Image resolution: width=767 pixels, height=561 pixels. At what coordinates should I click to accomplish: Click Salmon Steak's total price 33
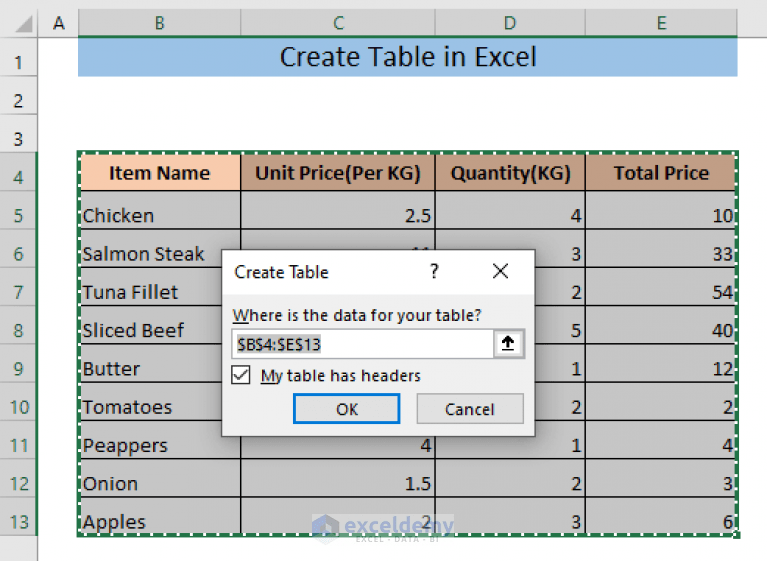click(661, 248)
